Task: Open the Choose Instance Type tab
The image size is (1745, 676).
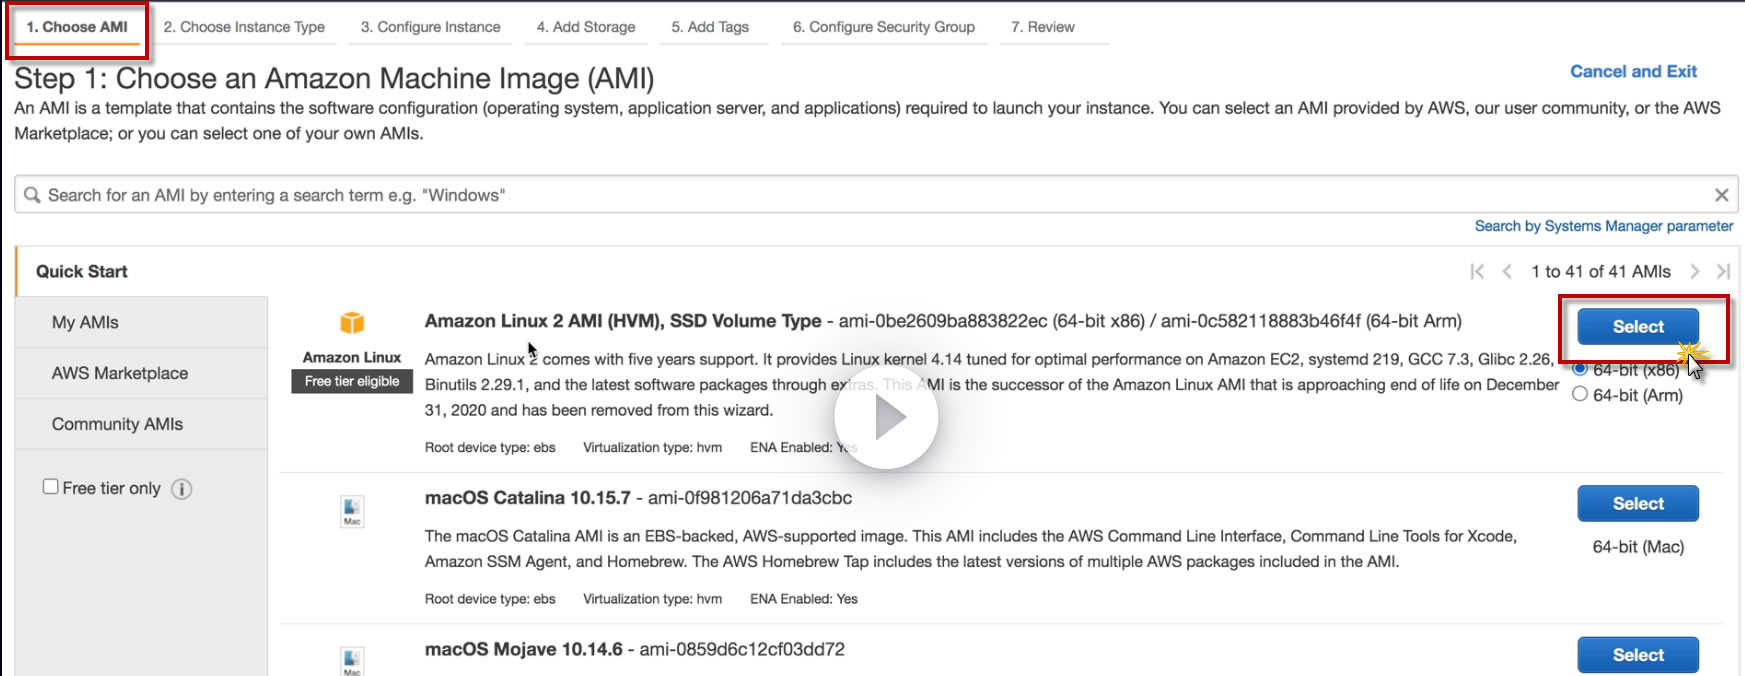Action: tap(244, 27)
